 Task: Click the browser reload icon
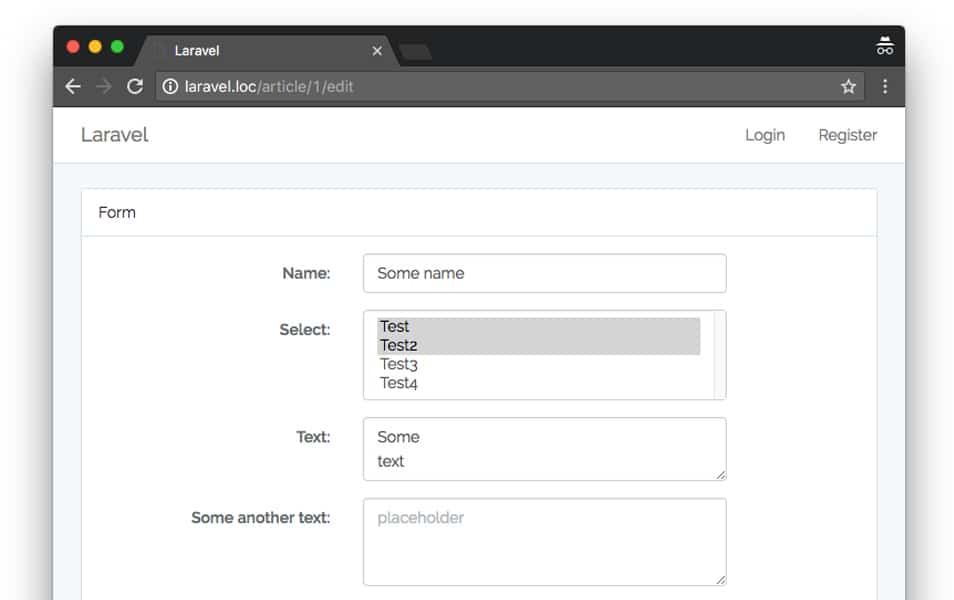click(135, 86)
